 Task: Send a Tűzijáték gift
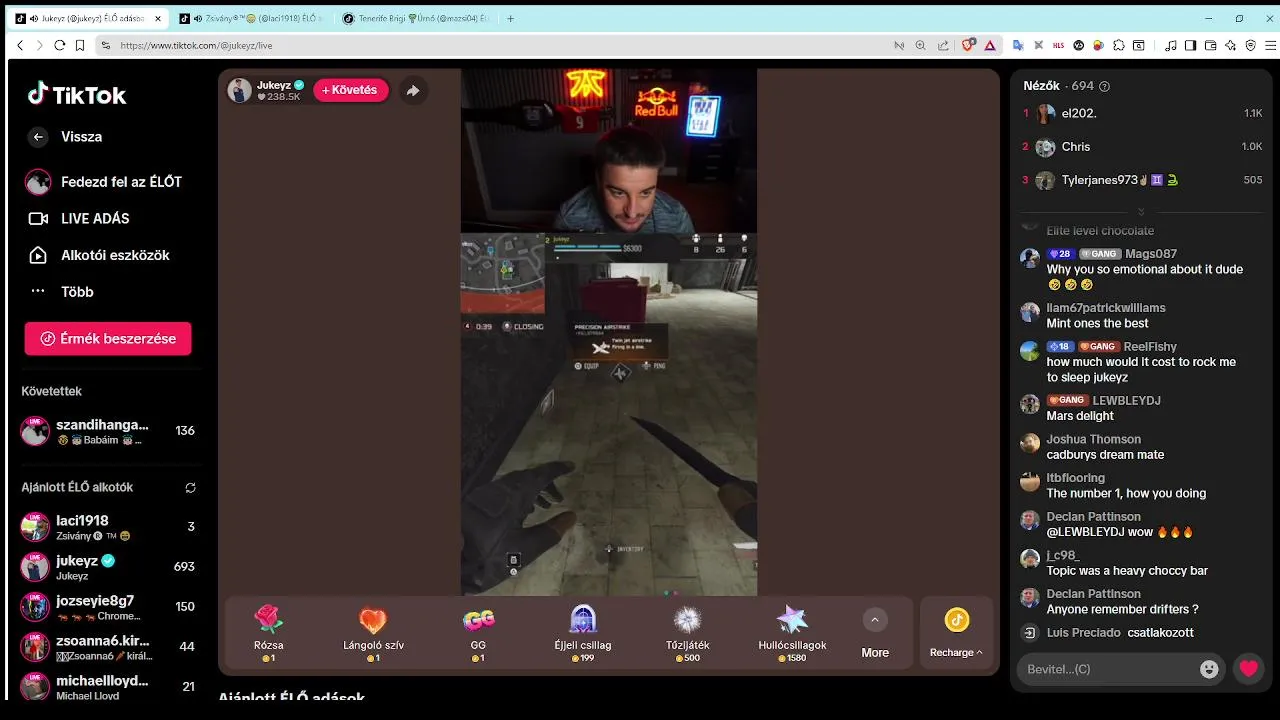(688, 633)
